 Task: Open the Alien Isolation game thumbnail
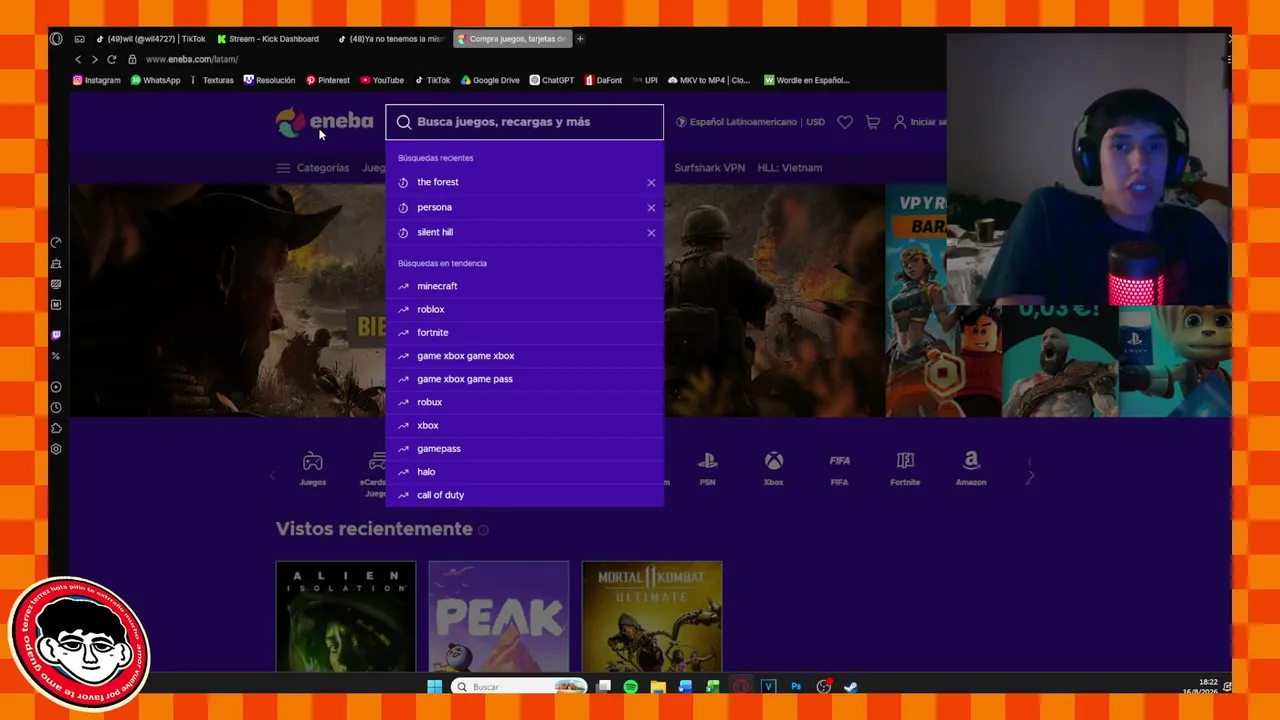pyautogui.click(x=346, y=616)
